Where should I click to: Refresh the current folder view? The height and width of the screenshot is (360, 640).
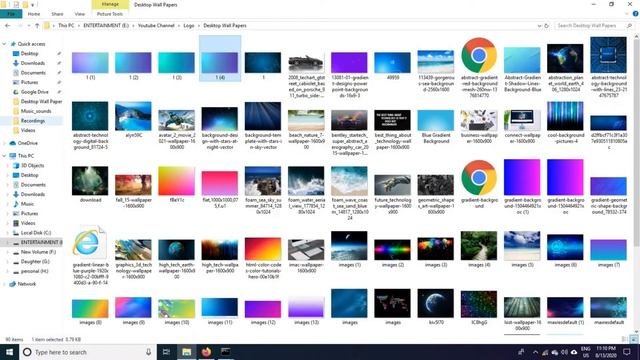547,25
